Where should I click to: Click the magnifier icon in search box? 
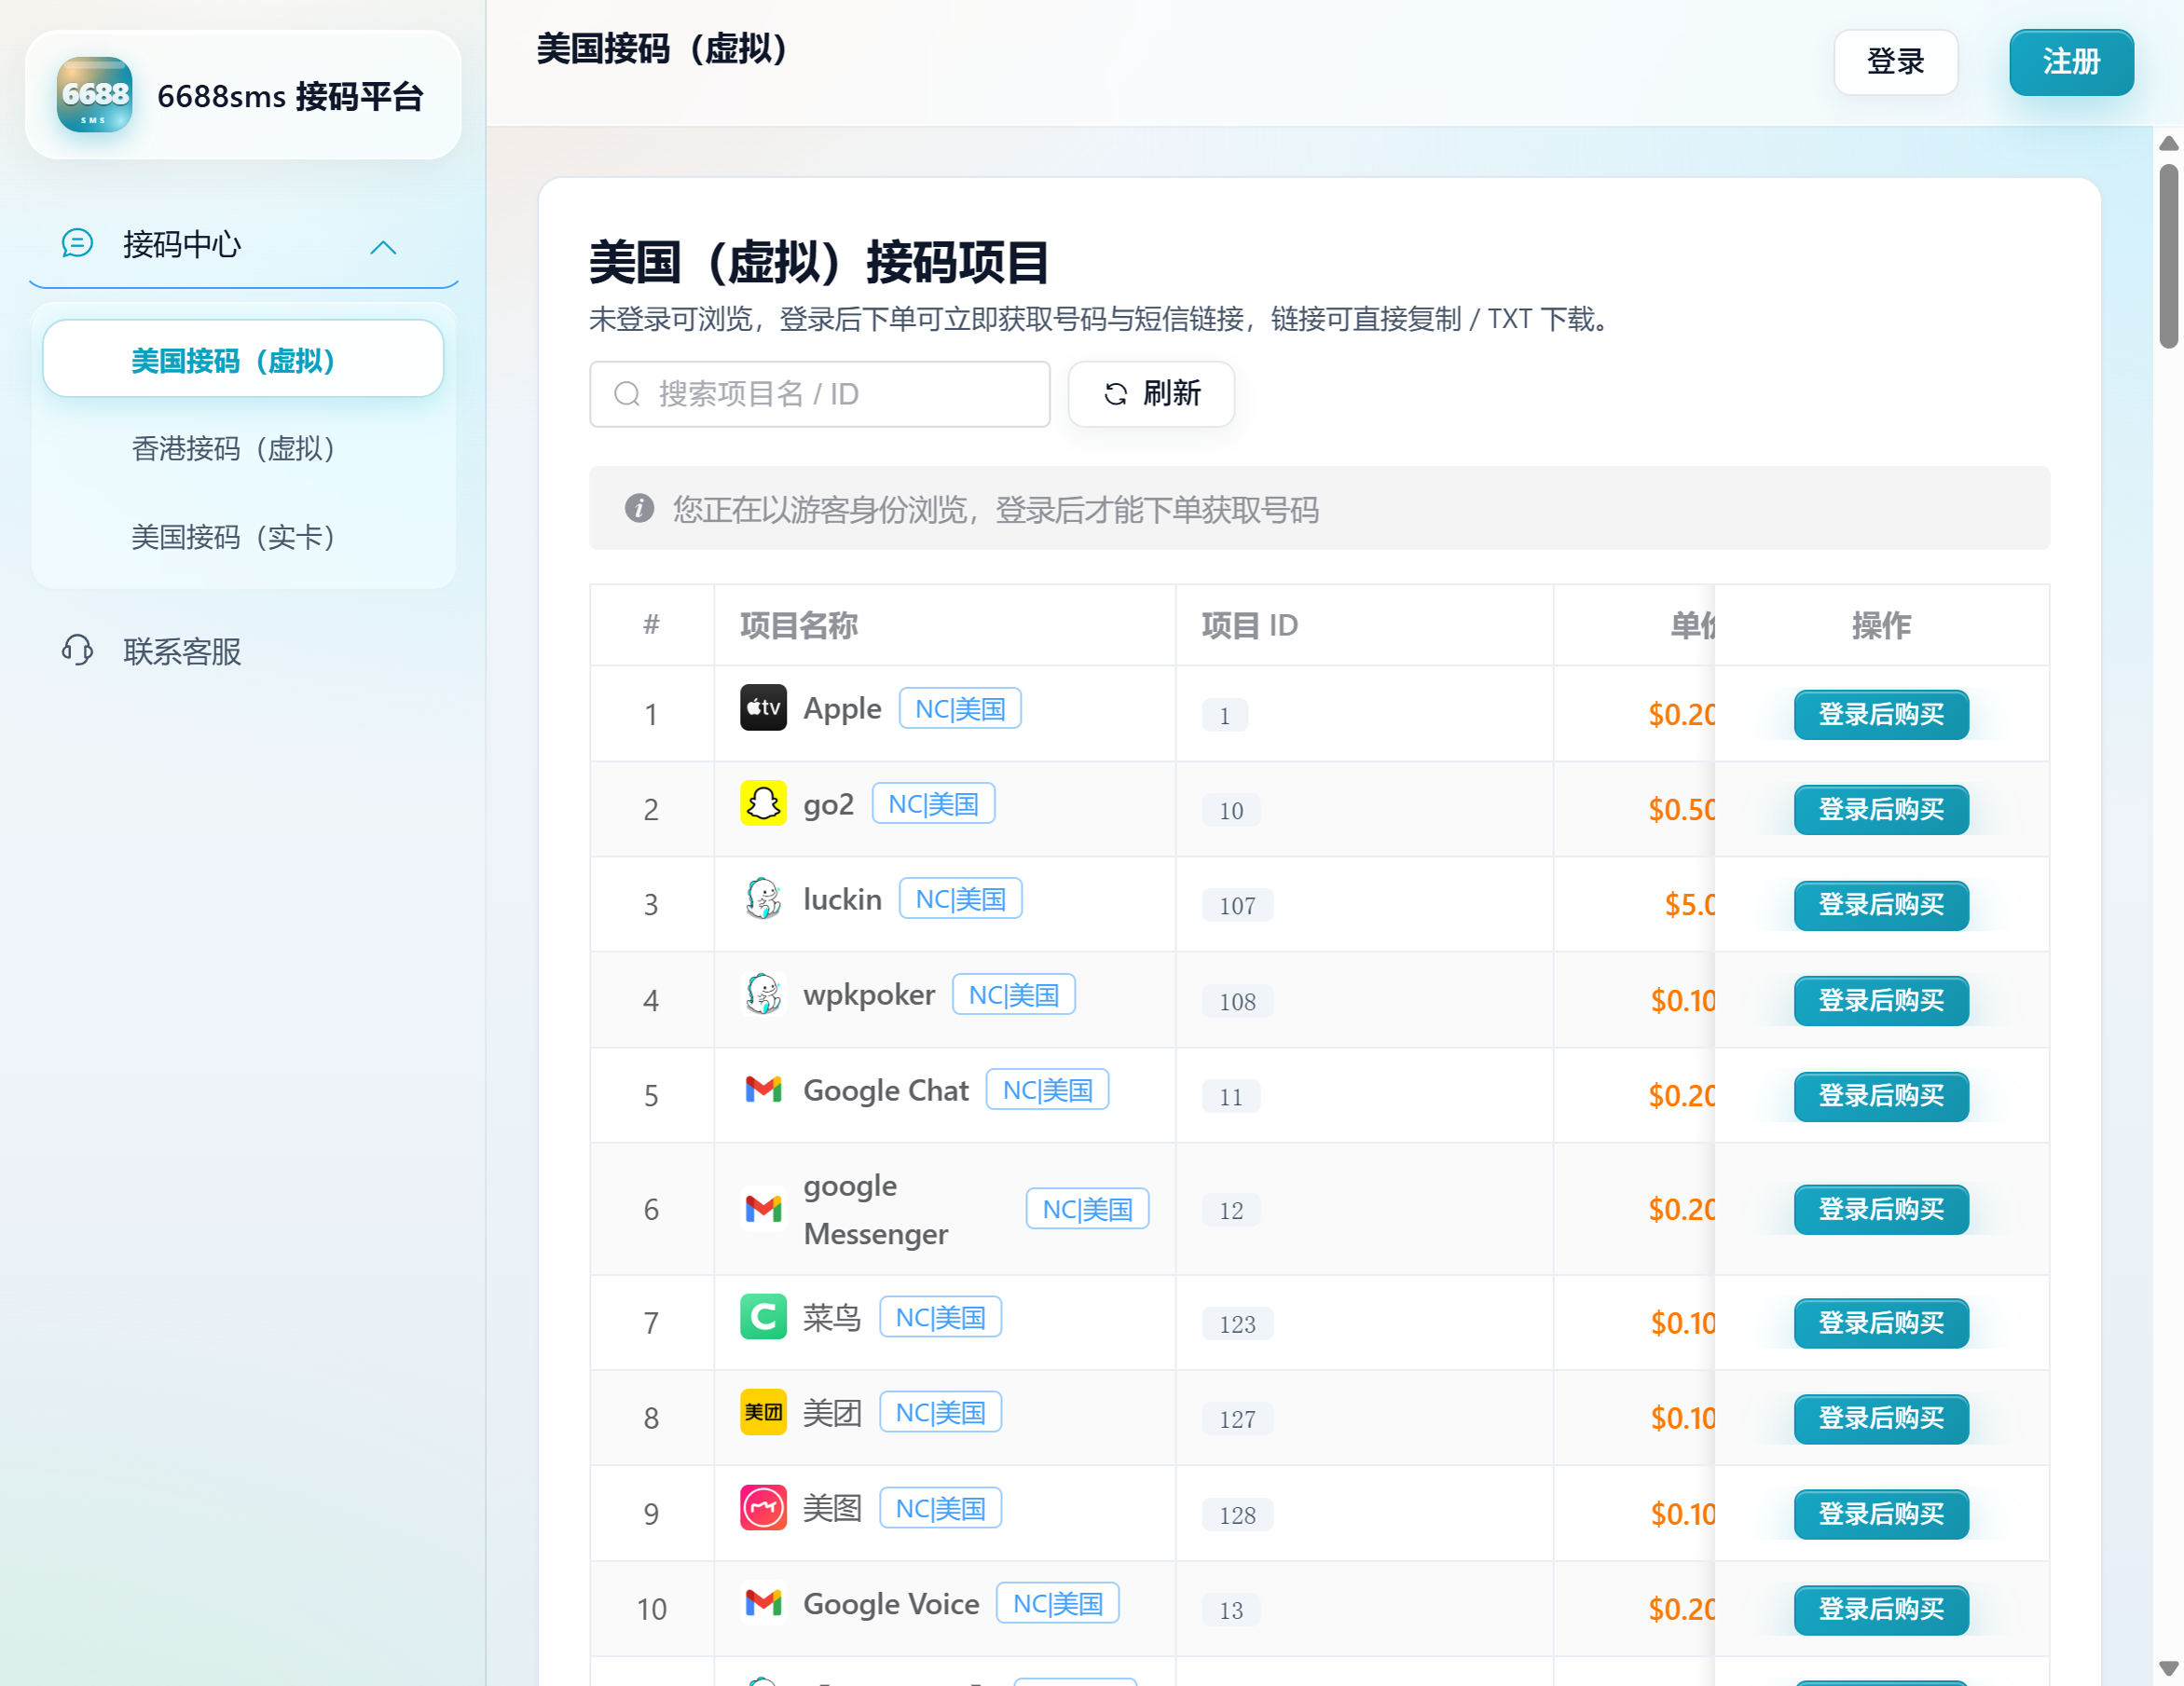[627, 394]
